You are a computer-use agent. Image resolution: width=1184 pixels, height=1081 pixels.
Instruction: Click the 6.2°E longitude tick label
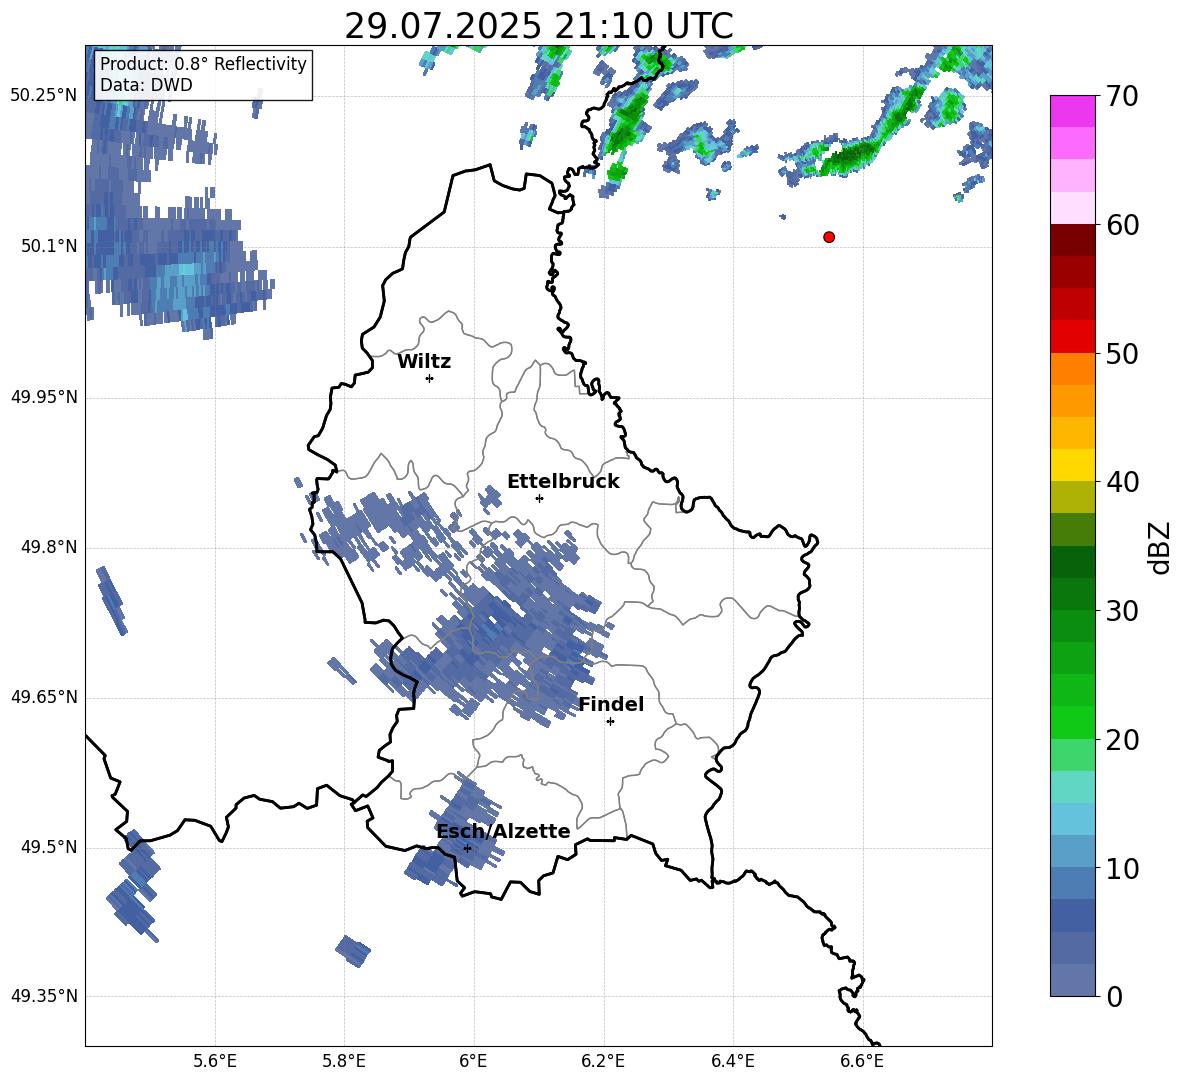(603, 1061)
